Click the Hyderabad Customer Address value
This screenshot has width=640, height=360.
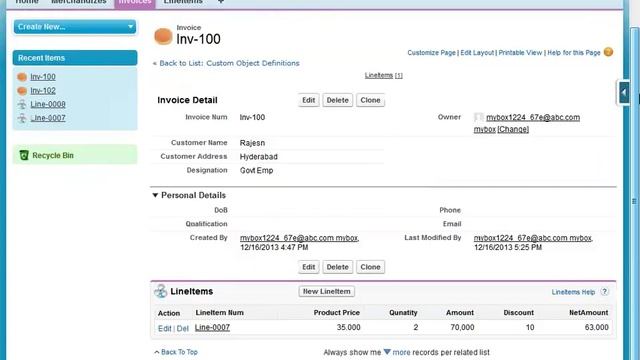pyautogui.click(x=259, y=157)
